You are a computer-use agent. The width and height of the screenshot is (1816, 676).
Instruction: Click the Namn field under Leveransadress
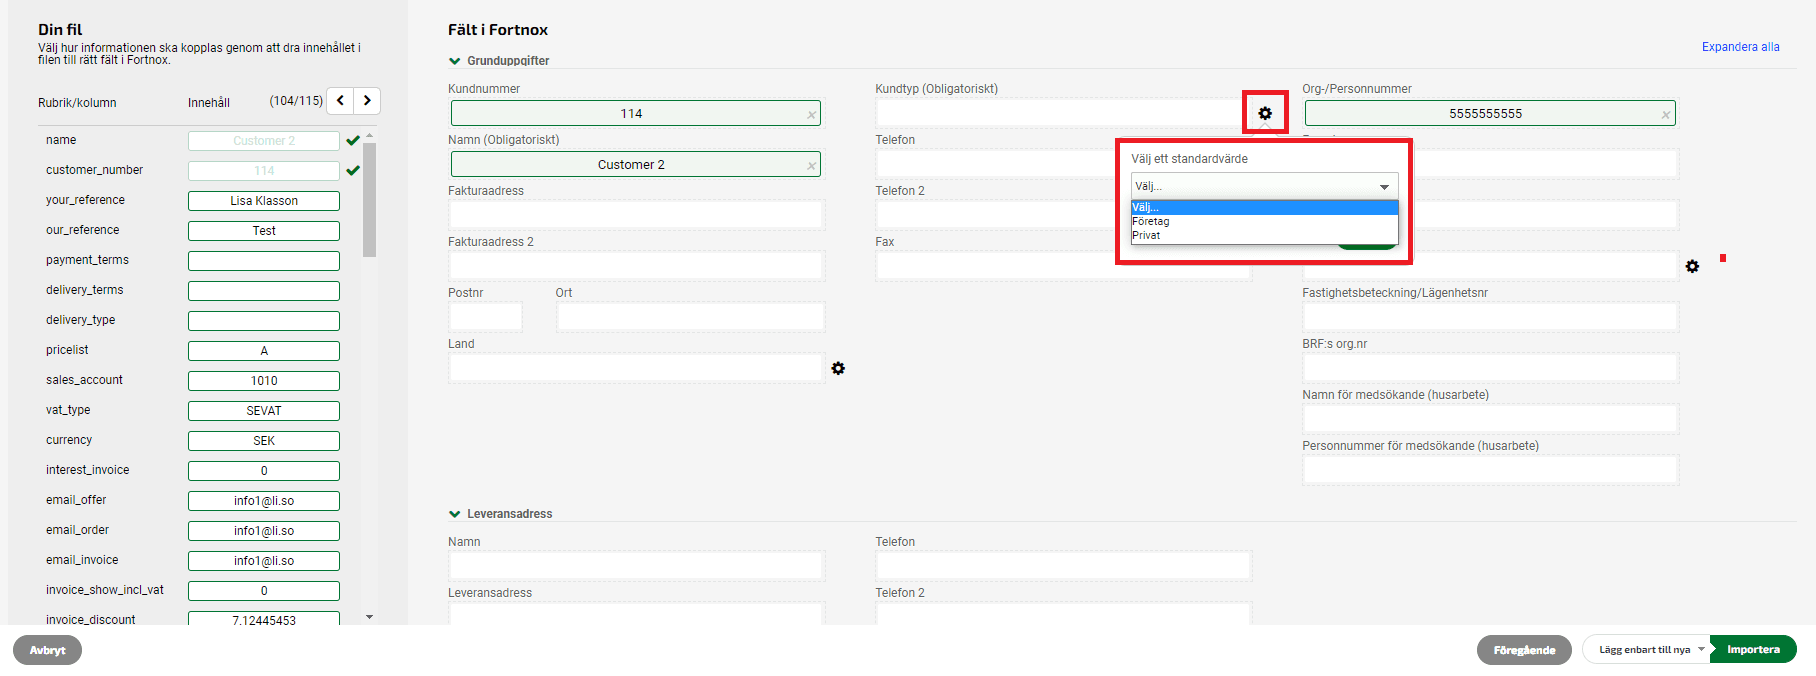[636, 565]
